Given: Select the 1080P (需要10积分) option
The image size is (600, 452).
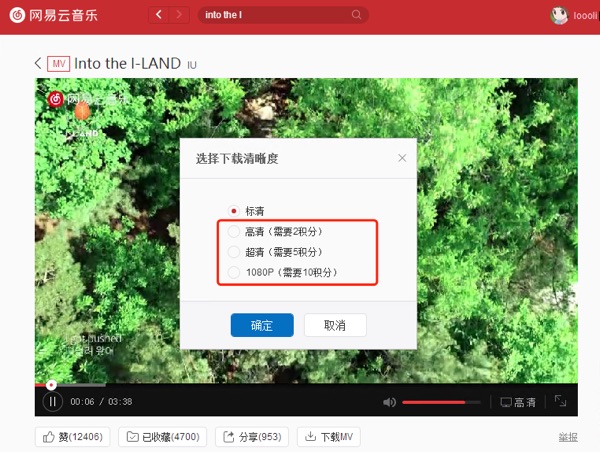Looking at the screenshot, I should point(282,273).
